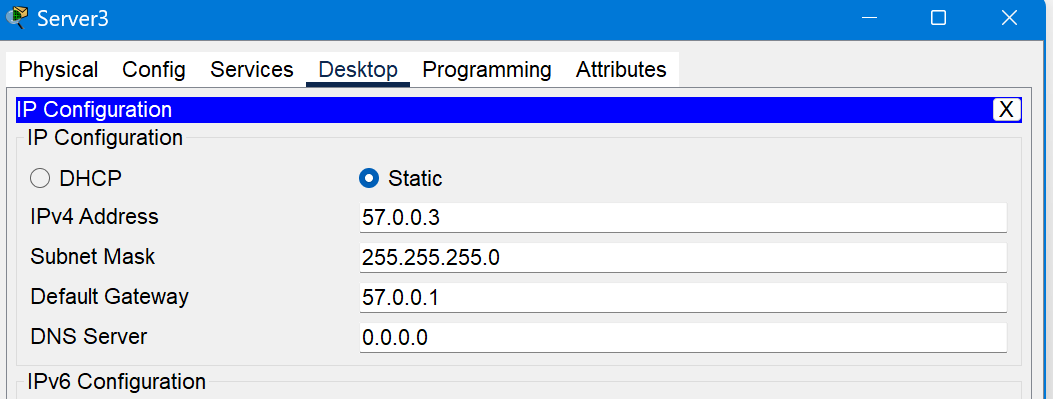Maximize the Server3 window

pos(938,18)
